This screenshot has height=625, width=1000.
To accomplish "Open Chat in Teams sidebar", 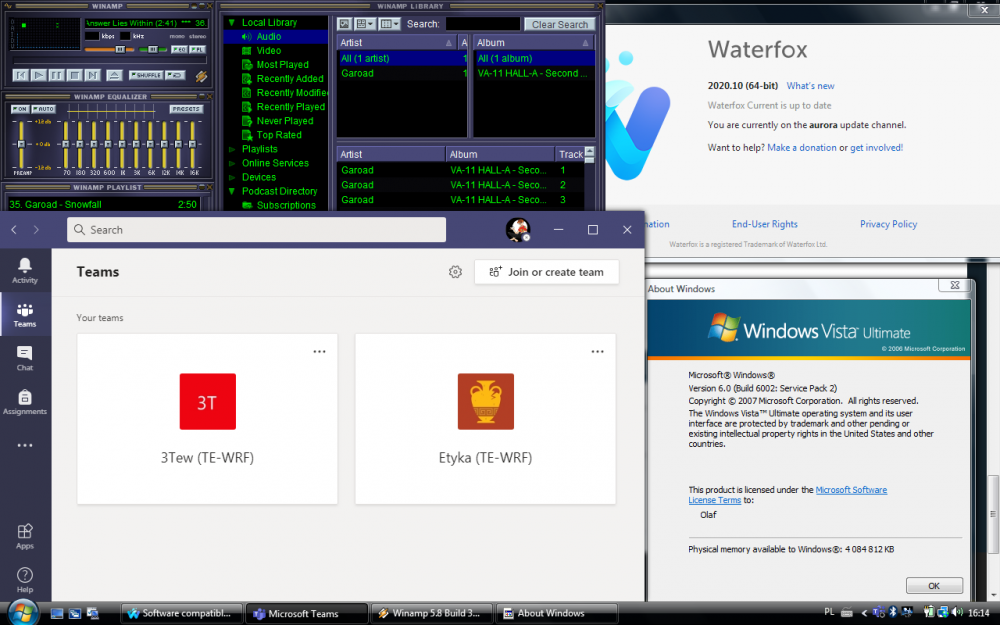I will click(25, 358).
